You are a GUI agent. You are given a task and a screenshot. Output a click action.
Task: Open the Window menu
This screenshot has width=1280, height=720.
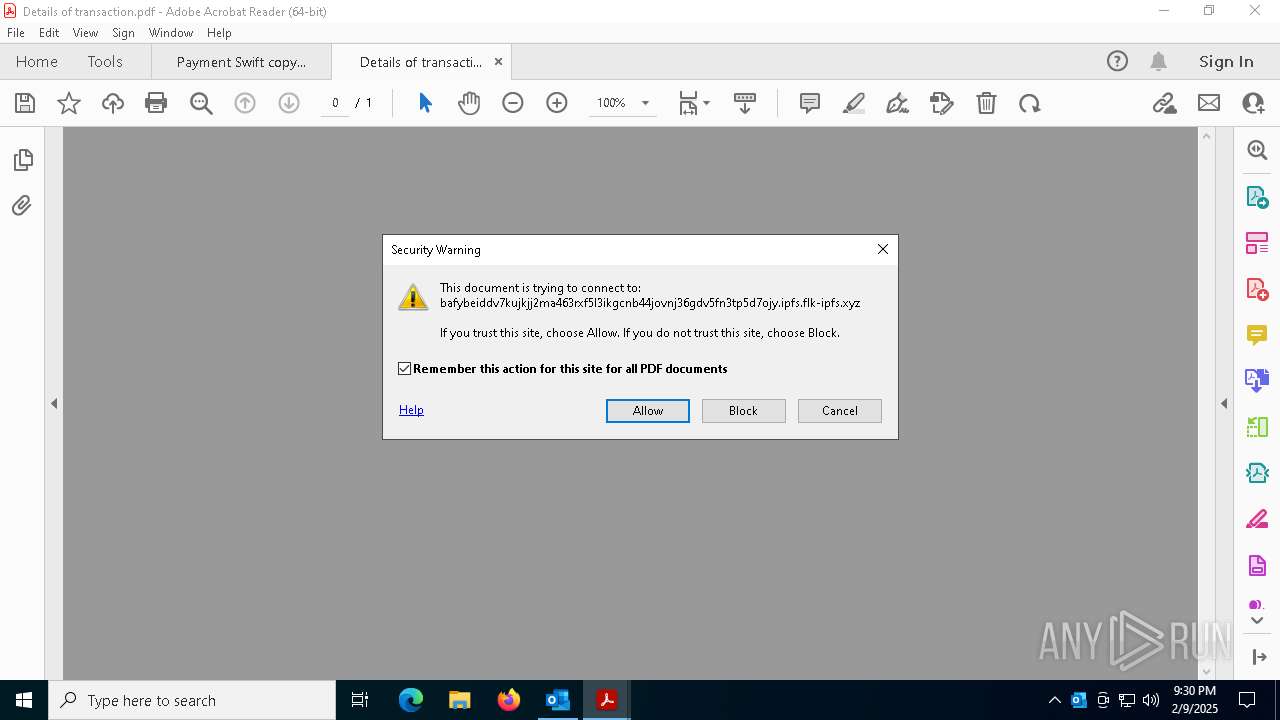pos(171,33)
